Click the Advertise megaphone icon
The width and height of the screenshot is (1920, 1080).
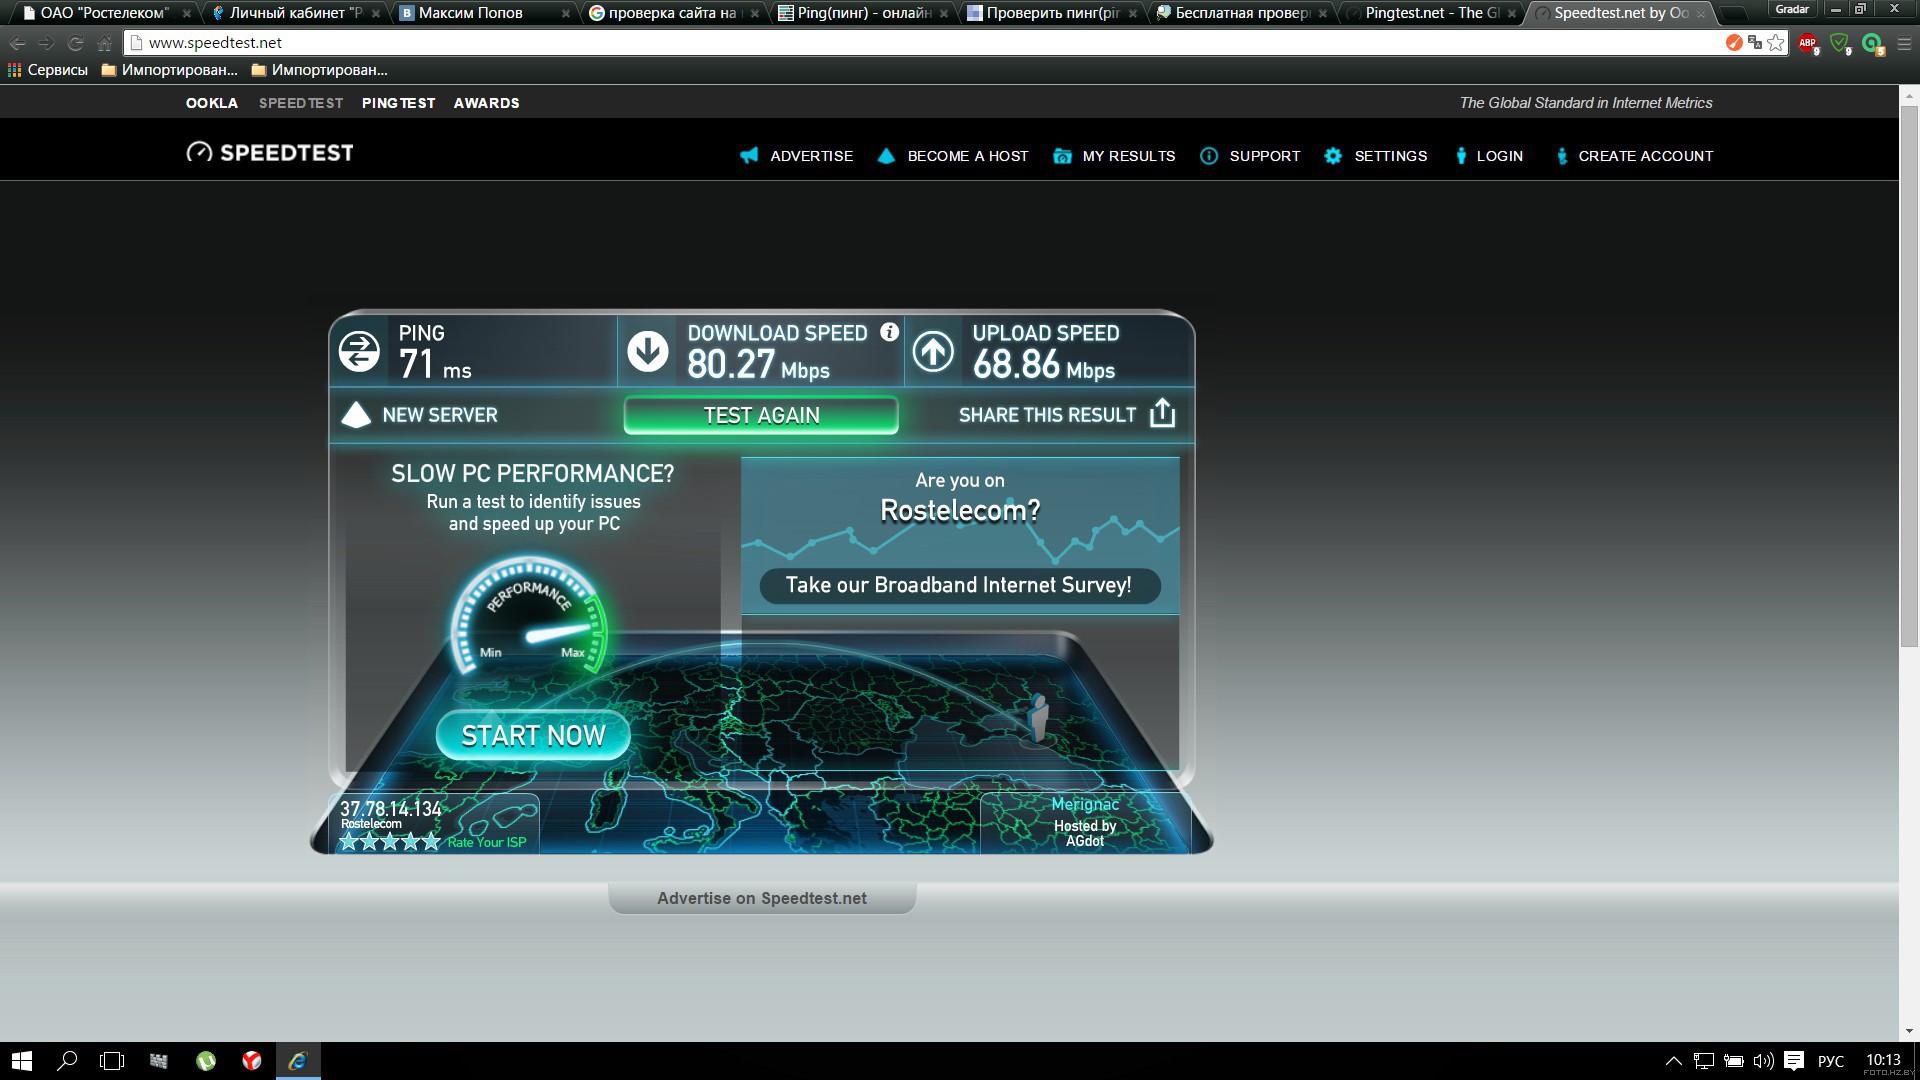coord(749,156)
